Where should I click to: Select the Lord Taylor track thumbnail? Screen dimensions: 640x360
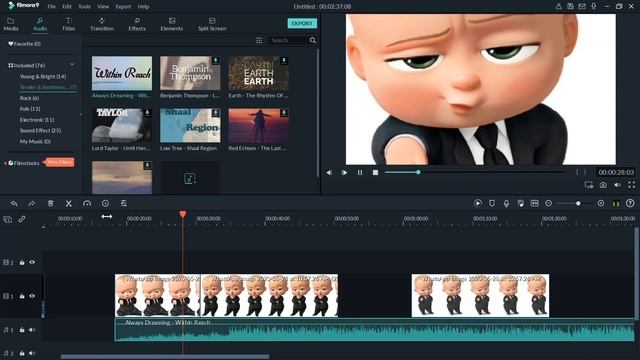(x=122, y=126)
